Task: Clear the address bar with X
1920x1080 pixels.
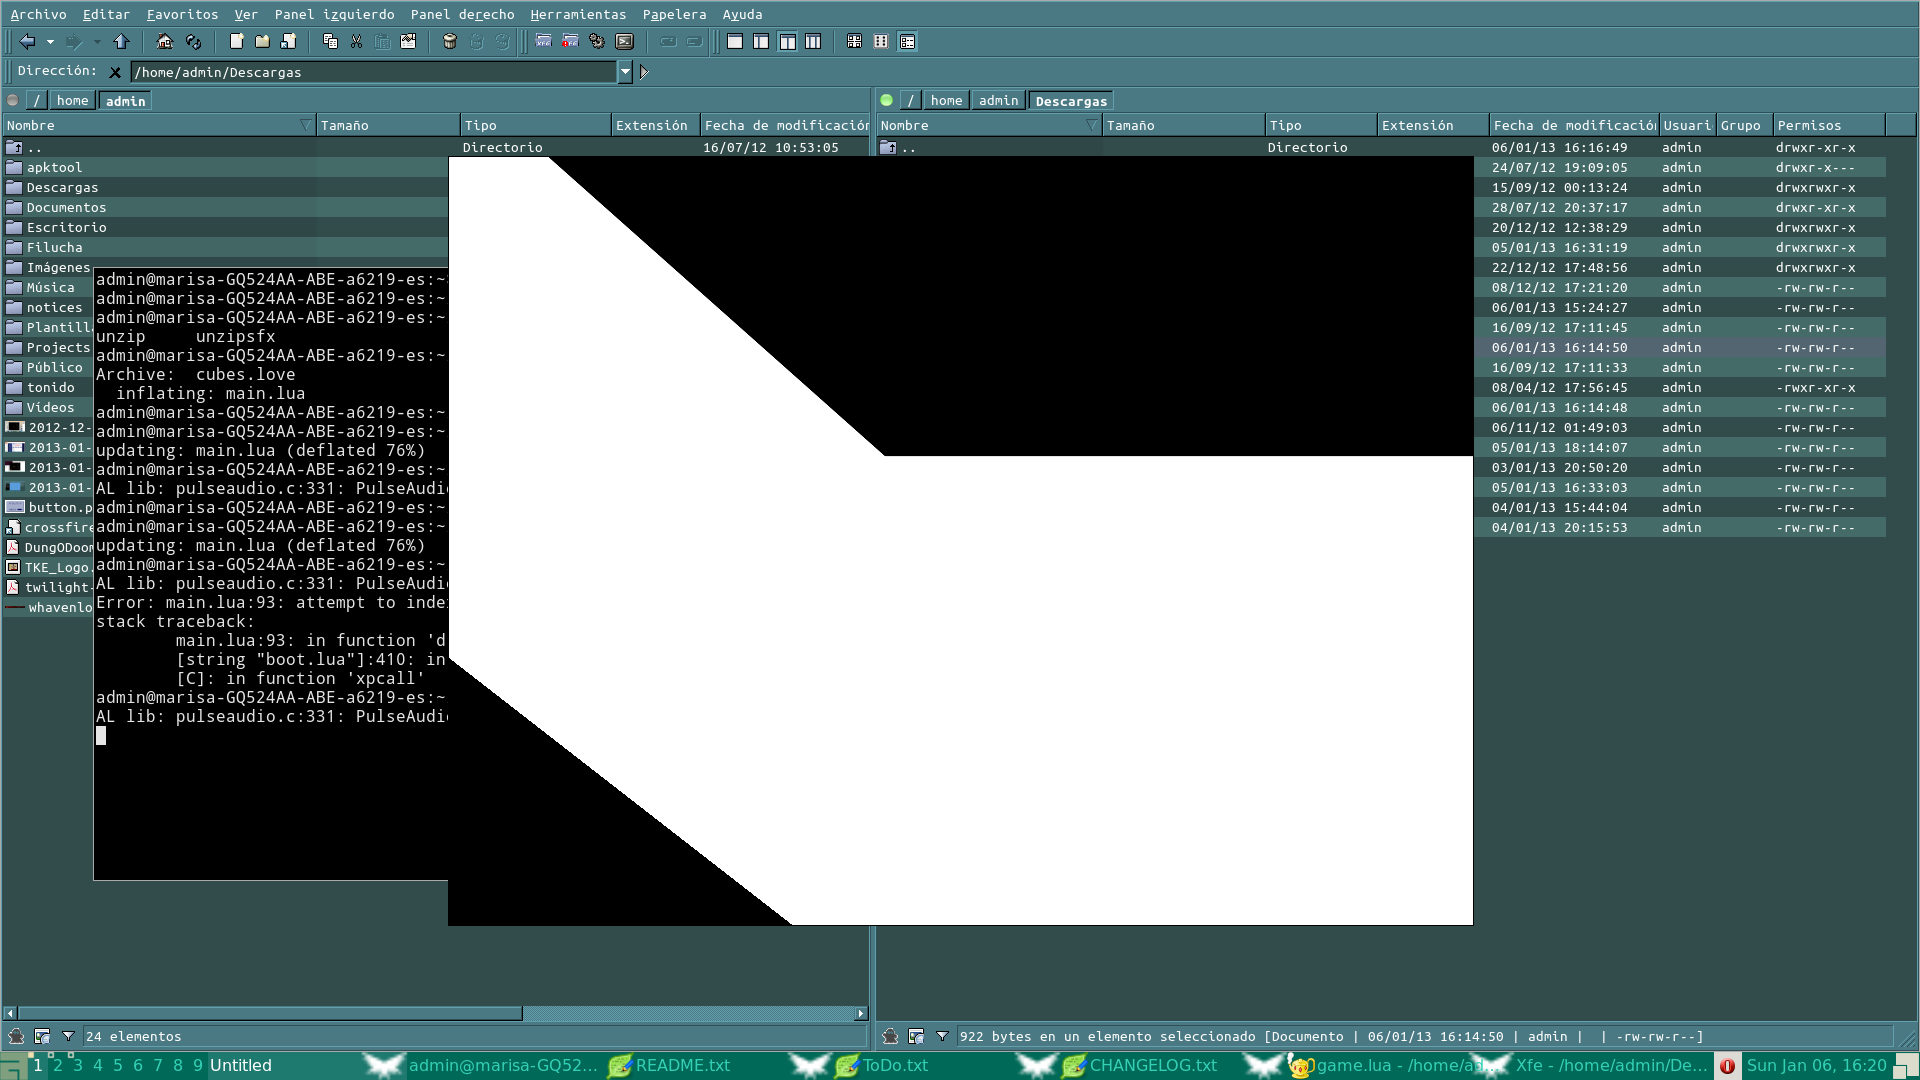Action: (x=115, y=72)
